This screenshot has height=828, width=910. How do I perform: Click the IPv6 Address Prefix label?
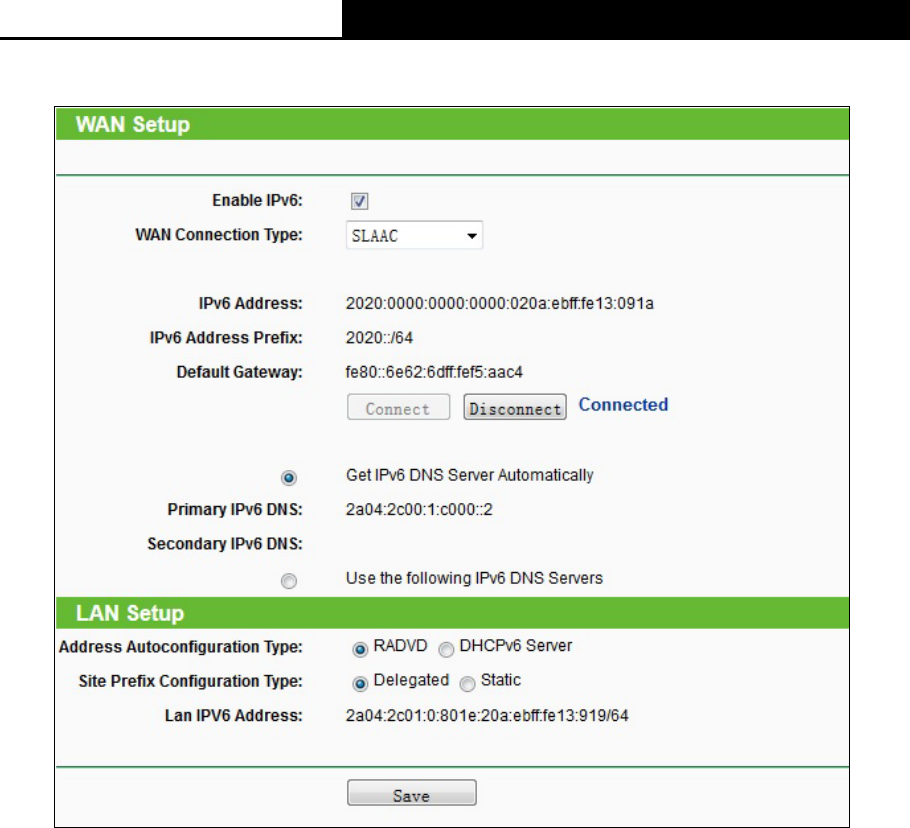pyautogui.click(x=226, y=338)
